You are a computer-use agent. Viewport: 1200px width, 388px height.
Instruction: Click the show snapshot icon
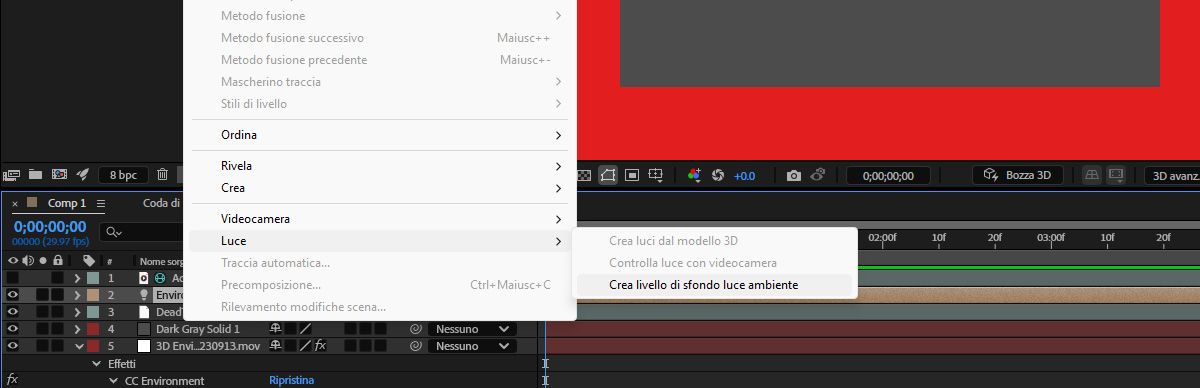coord(817,175)
